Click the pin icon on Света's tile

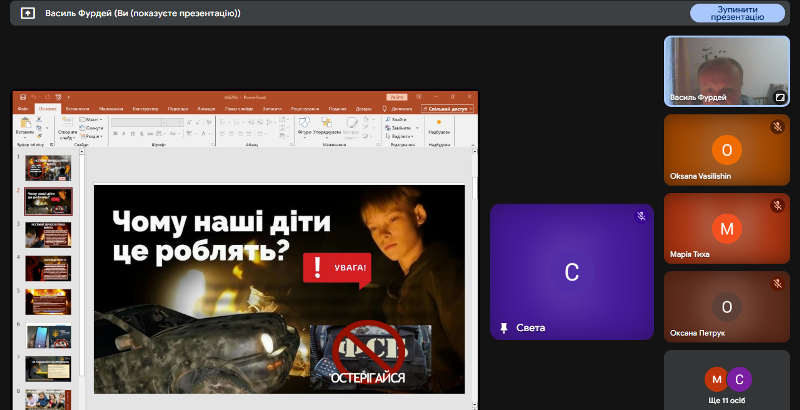(504, 327)
